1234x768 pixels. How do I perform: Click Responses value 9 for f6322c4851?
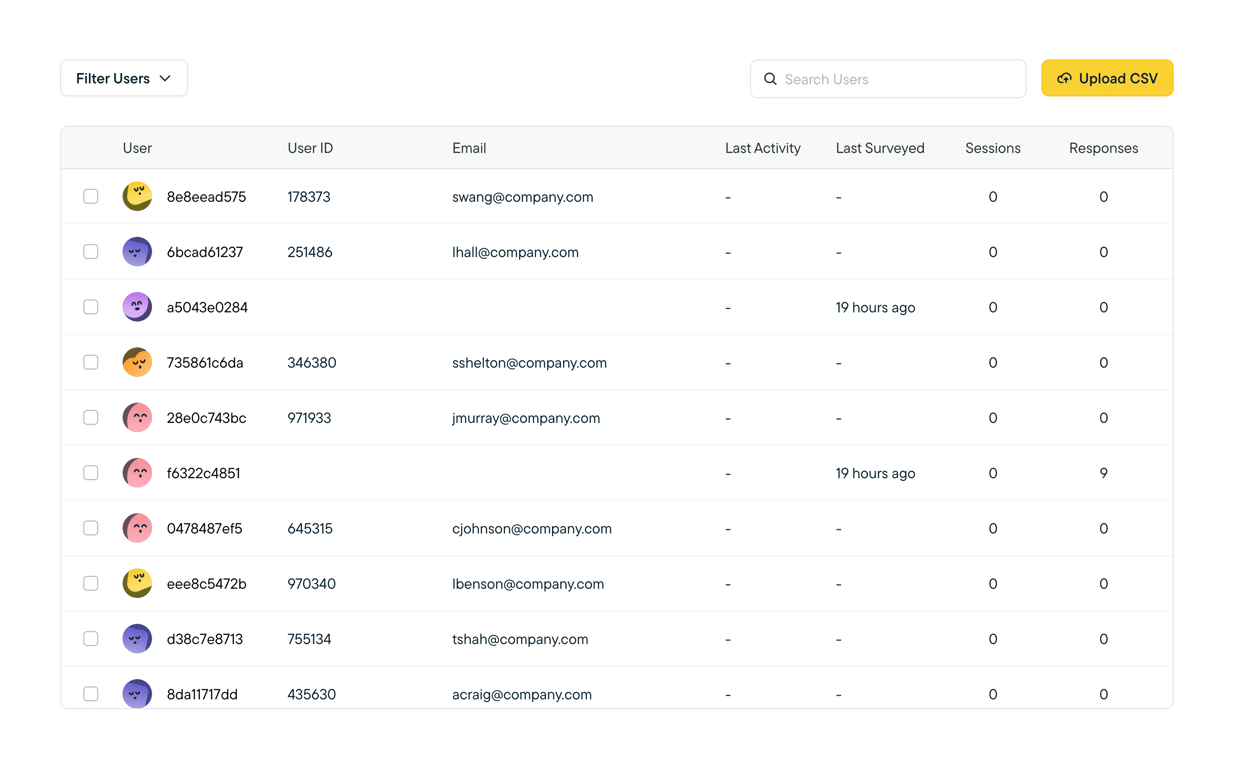tap(1104, 473)
